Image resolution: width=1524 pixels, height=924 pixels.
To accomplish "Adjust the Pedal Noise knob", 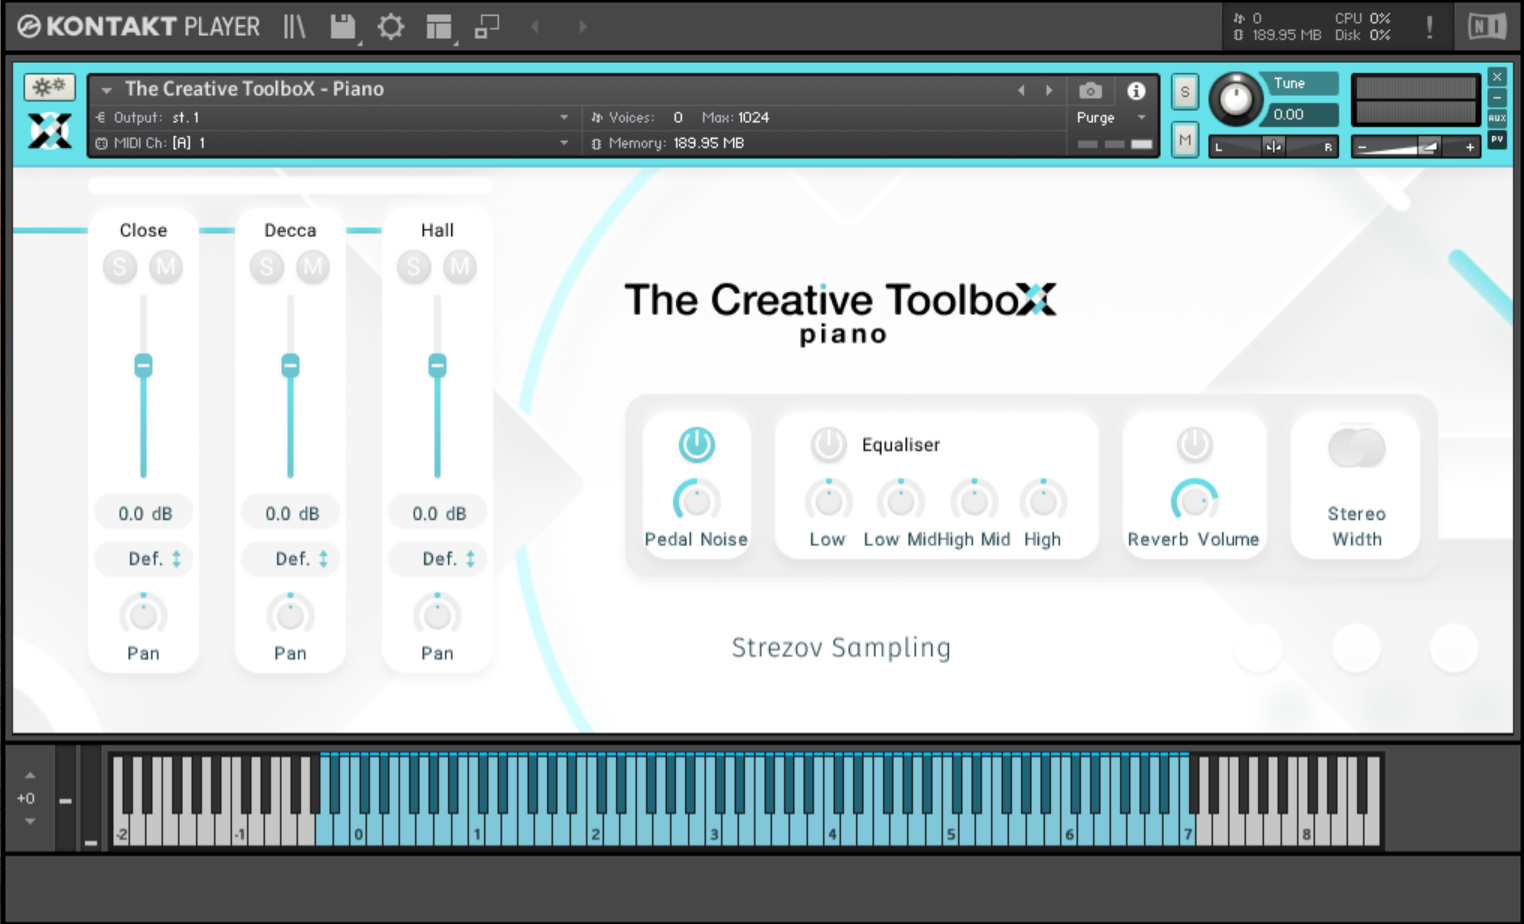I will coord(696,501).
